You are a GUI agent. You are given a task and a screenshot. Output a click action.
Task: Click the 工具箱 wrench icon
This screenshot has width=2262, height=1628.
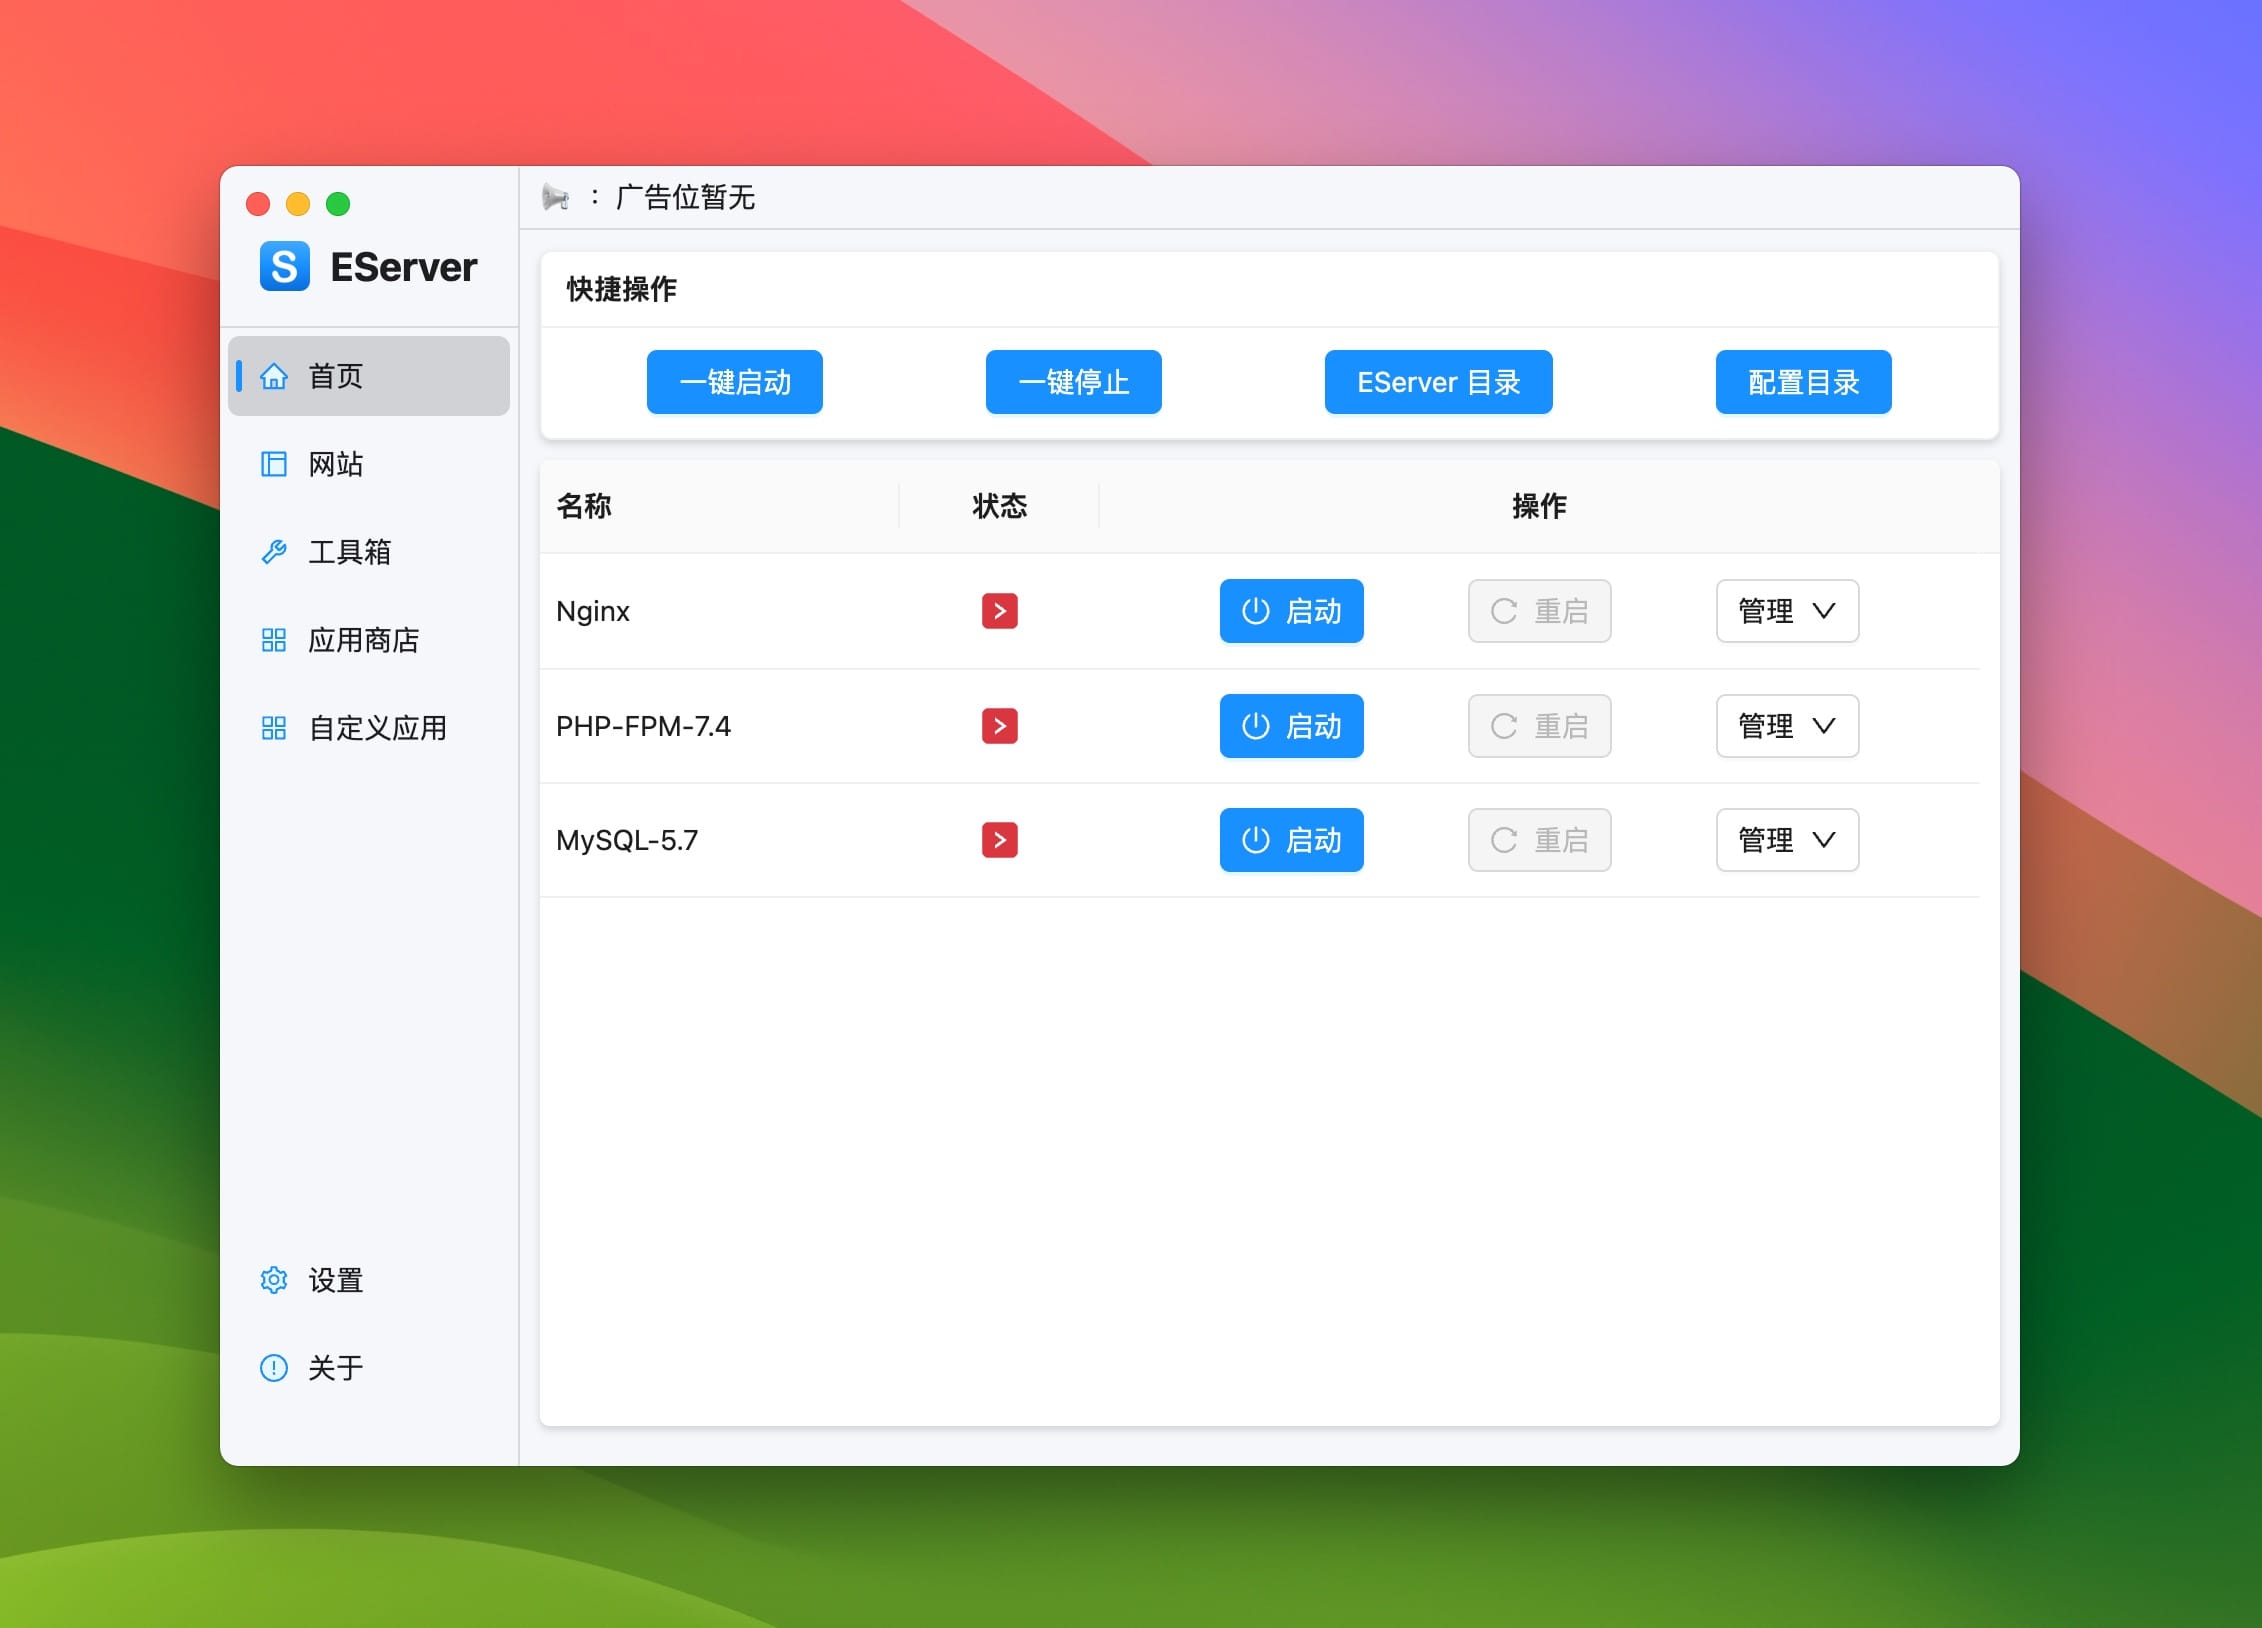pos(274,551)
